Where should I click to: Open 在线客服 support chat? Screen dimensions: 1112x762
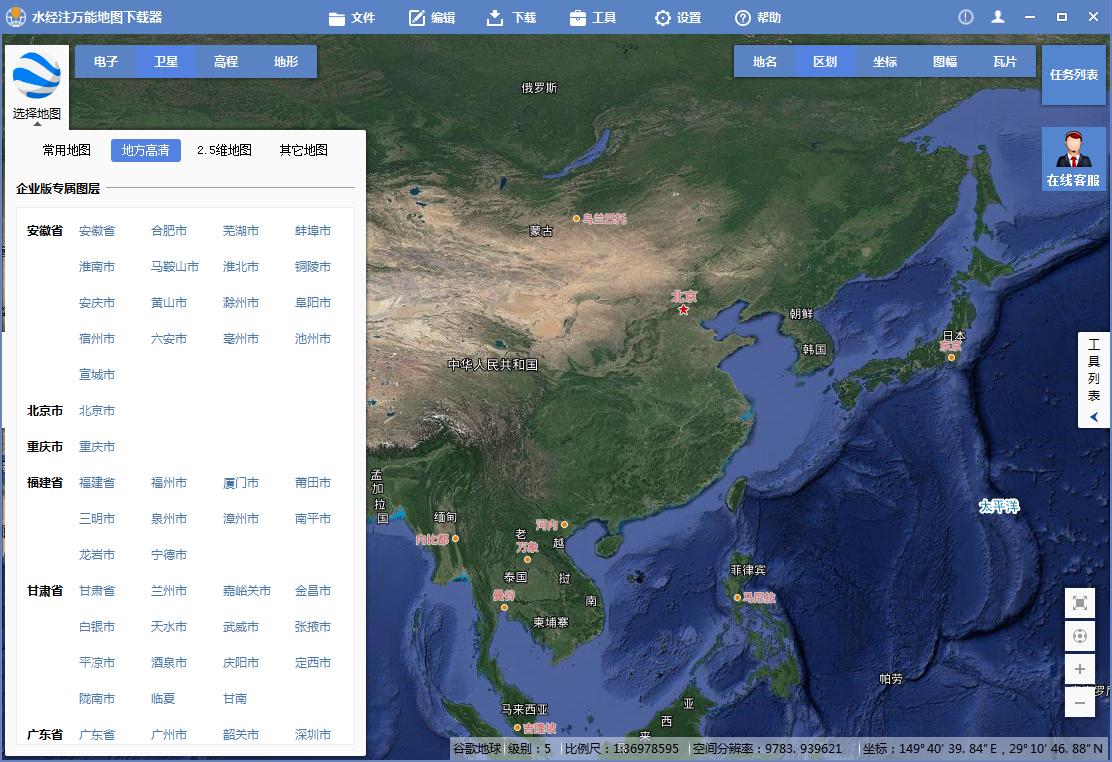click(x=1074, y=159)
